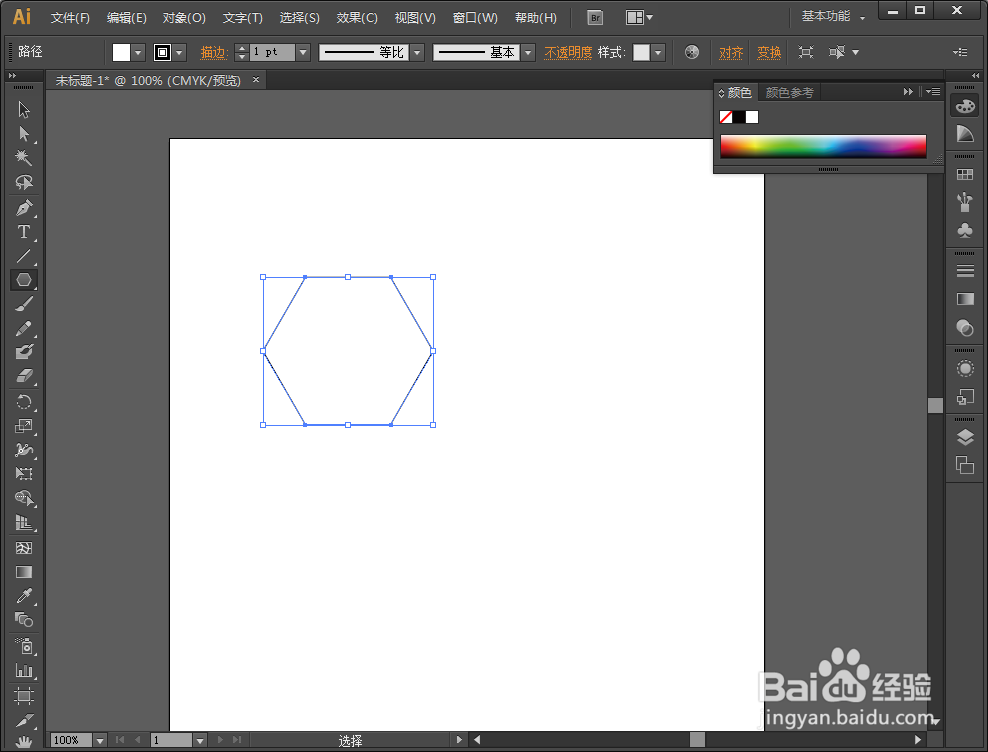The width and height of the screenshot is (988, 752).
Task: Select the black swatch in Color panel
Action: pos(739,117)
